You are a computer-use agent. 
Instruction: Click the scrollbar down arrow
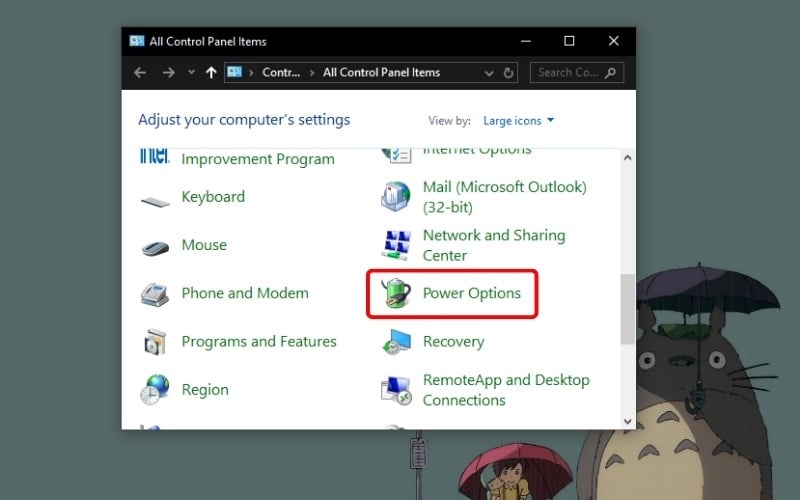coord(627,422)
